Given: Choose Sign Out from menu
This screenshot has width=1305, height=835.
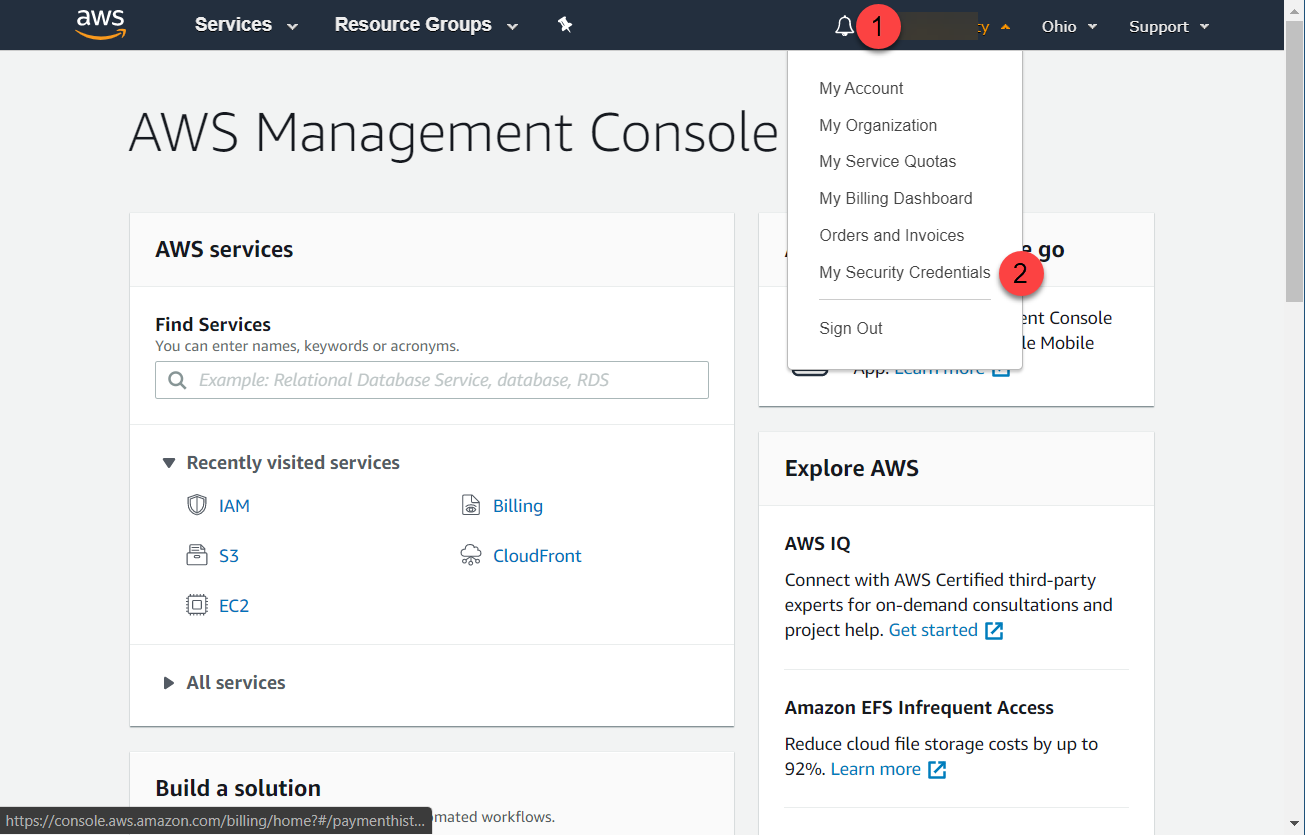Looking at the screenshot, I should (851, 328).
